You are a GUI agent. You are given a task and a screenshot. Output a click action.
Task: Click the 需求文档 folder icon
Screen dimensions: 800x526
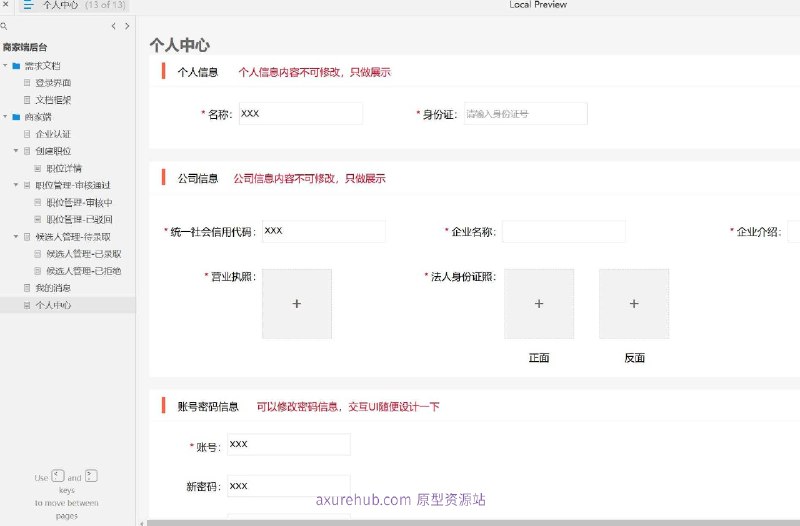pos(16,66)
